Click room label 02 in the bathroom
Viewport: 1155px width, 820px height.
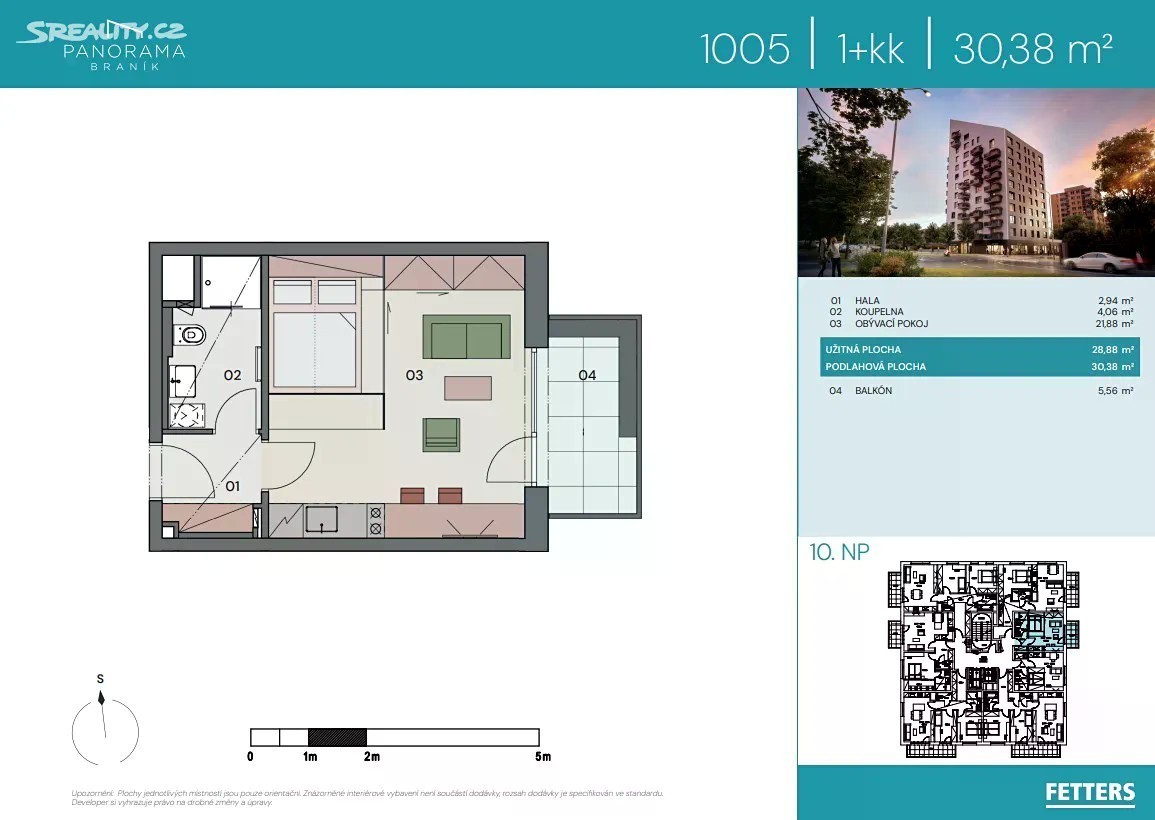(232, 375)
